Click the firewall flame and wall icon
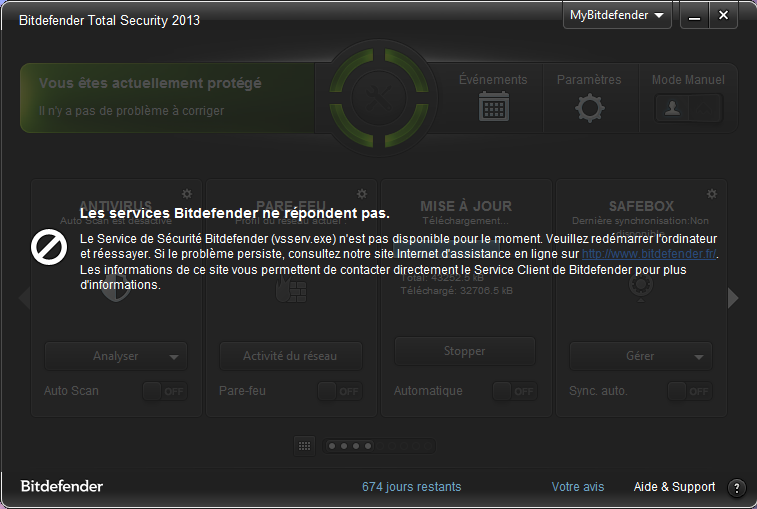This screenshot has height=509, width=757. pyautogui.click(x=291, y=290)
